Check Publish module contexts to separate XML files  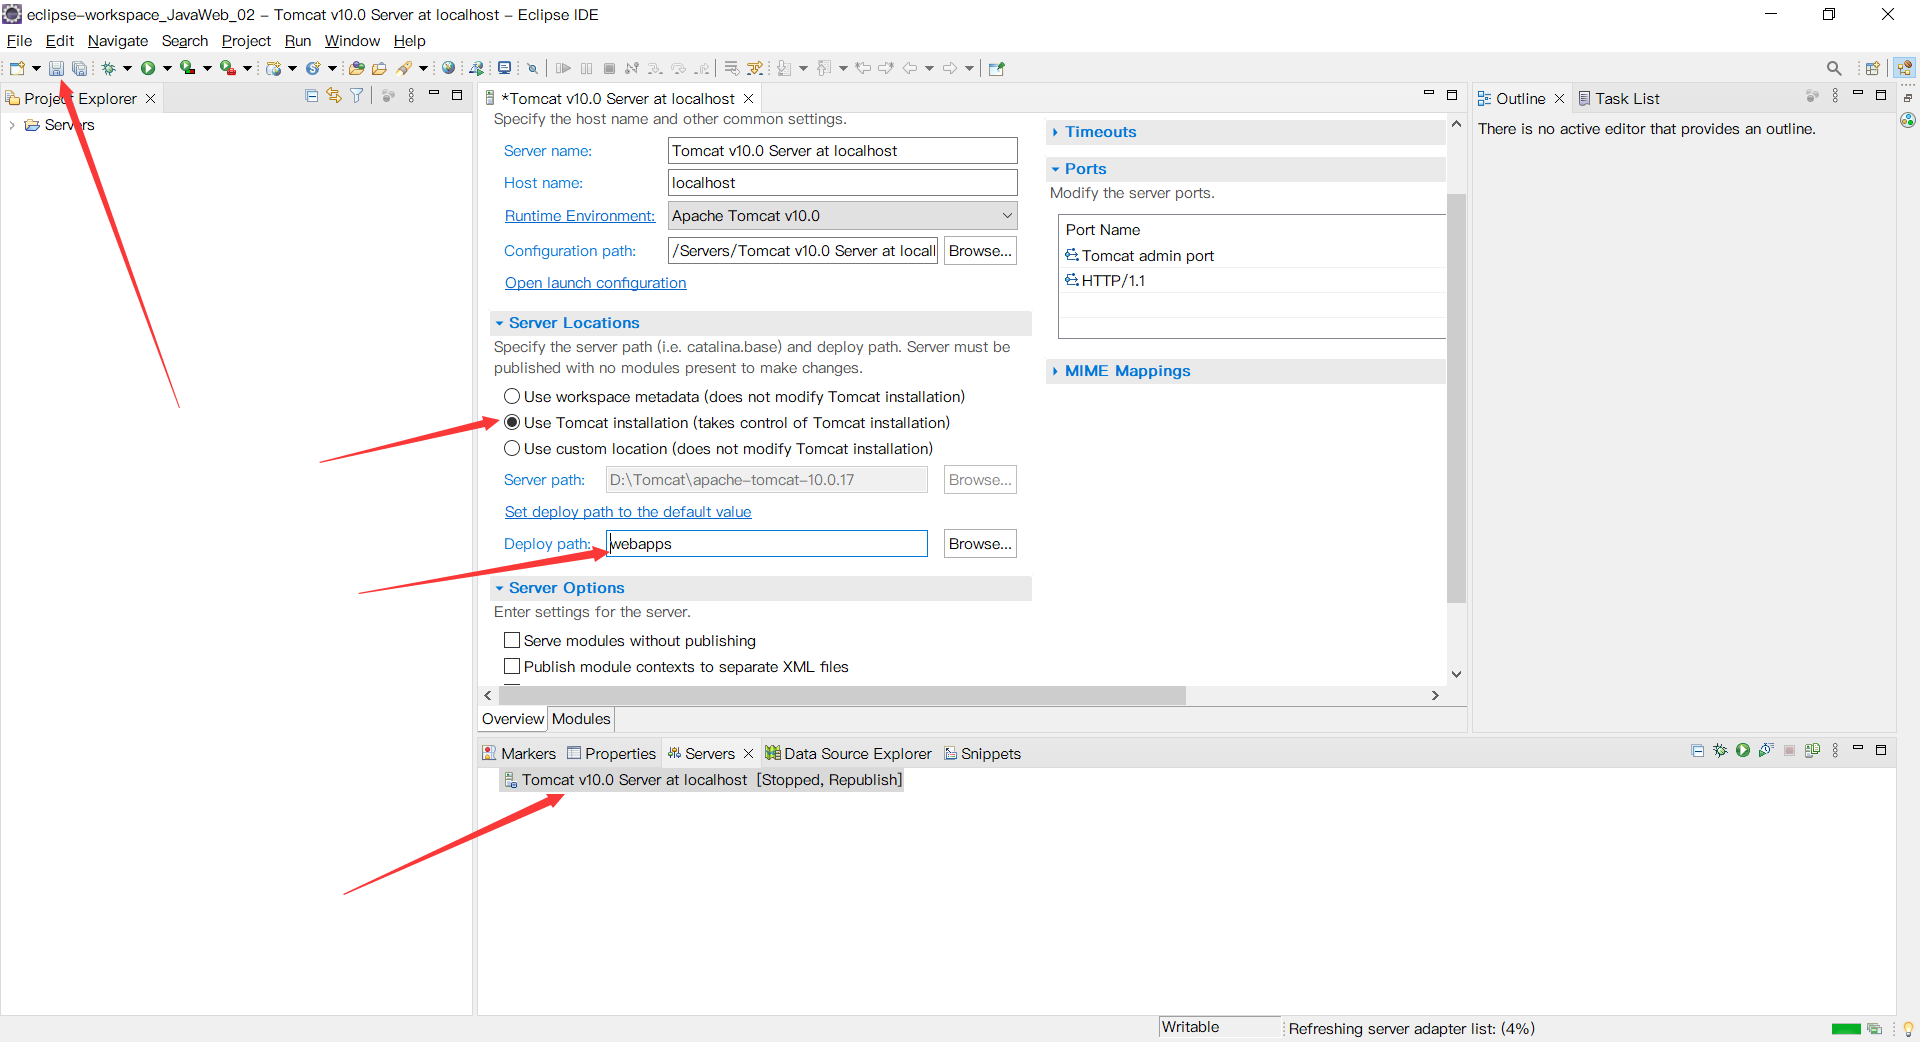(x=512, y=666)
